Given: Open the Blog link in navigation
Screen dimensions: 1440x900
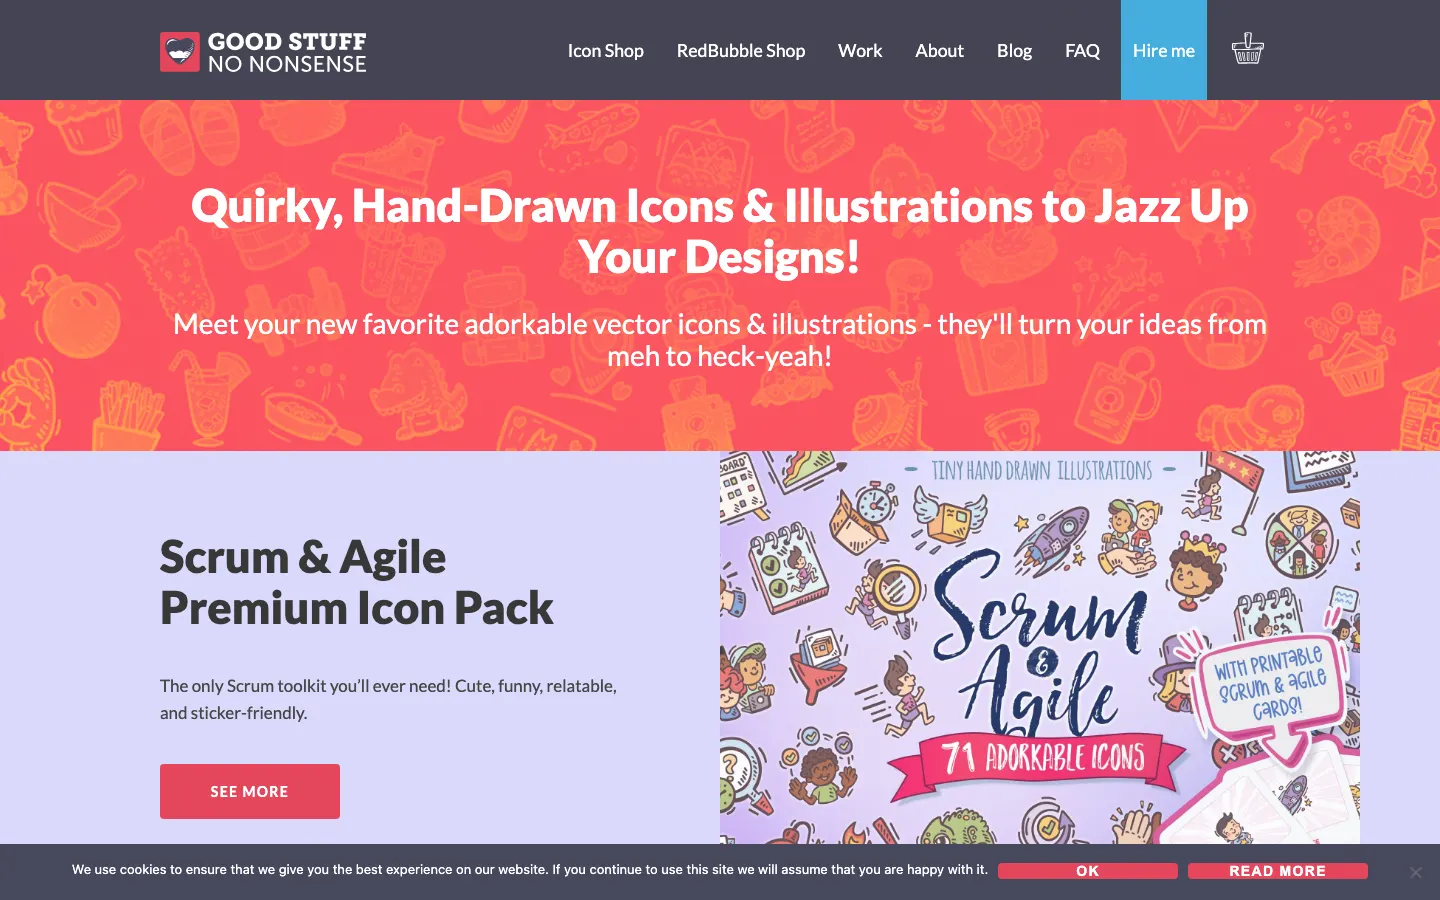Looking at the screenshot, I should 1014,51.
